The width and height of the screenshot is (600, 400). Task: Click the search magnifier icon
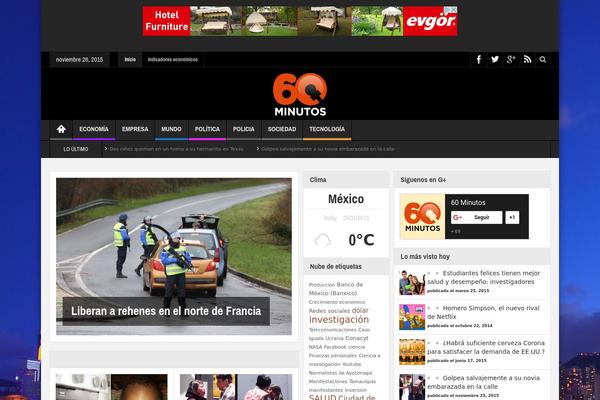(x=543, y=60)
